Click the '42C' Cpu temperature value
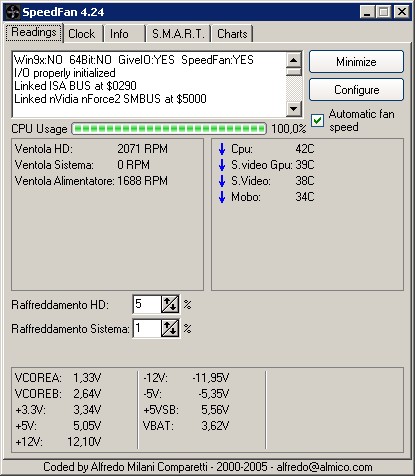The width and height of the screenshot is (415, 476). [x=305, y=149]
